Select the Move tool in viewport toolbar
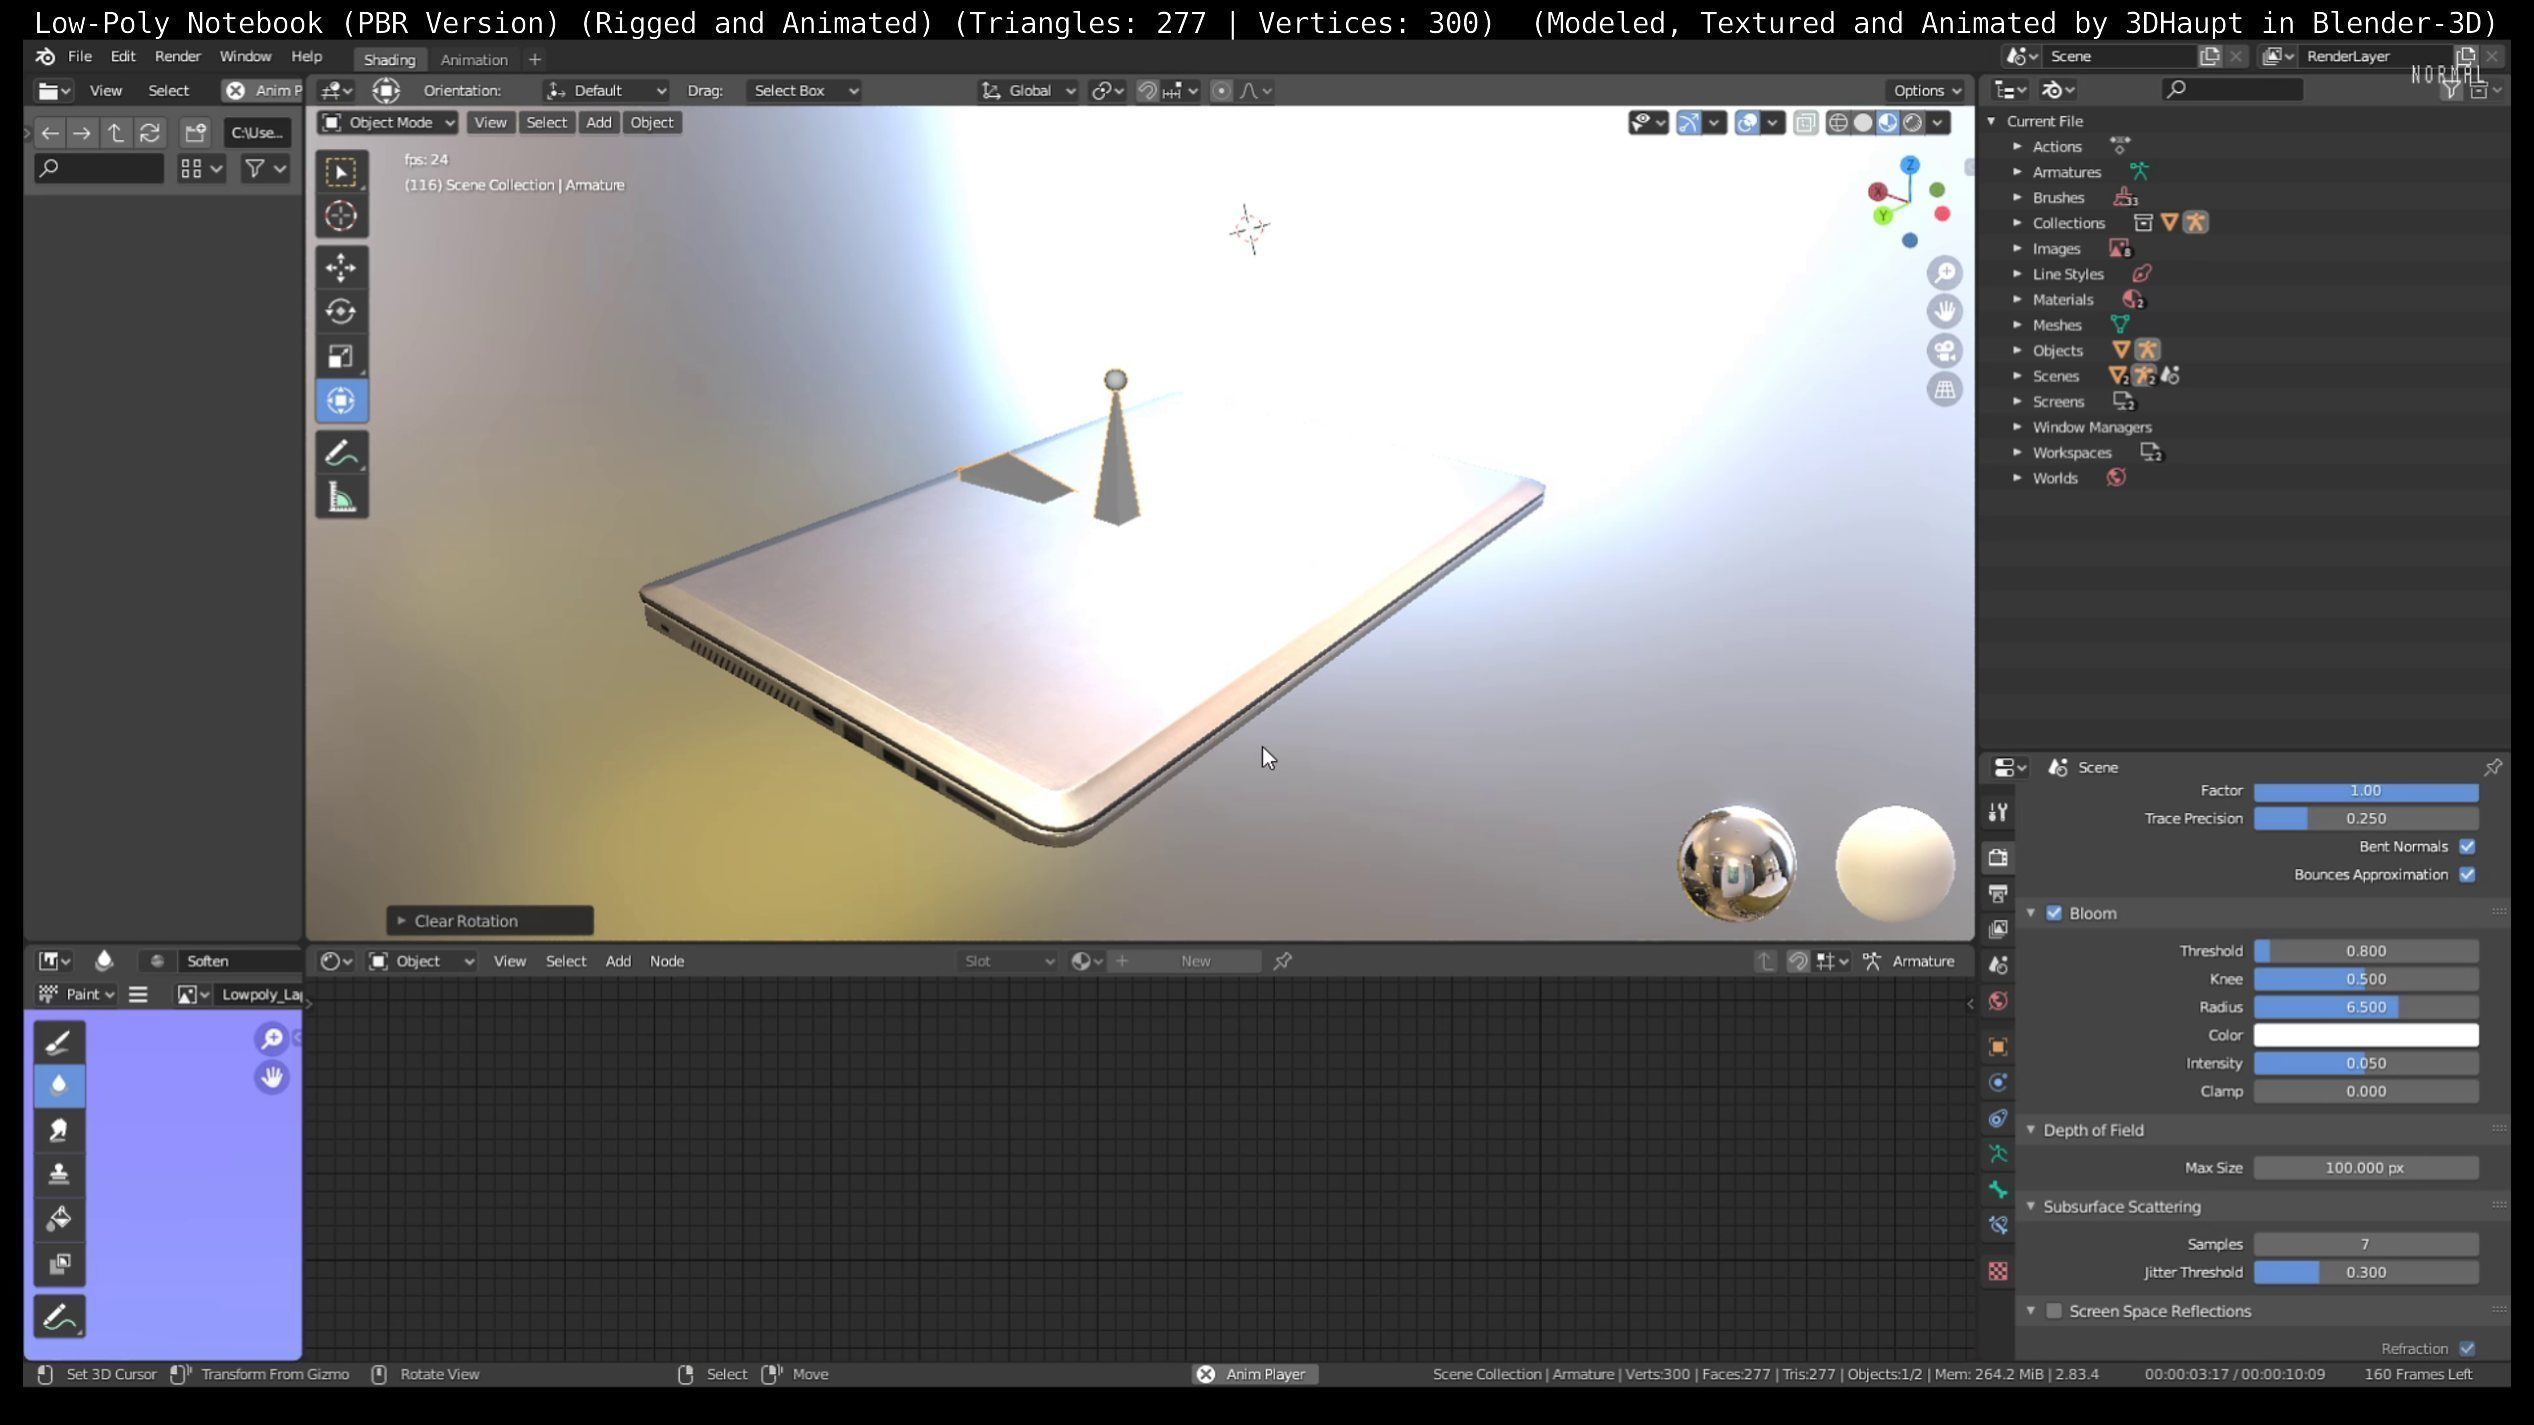The width and height of the screenshot is (2534, 1425). pos(341,267)
